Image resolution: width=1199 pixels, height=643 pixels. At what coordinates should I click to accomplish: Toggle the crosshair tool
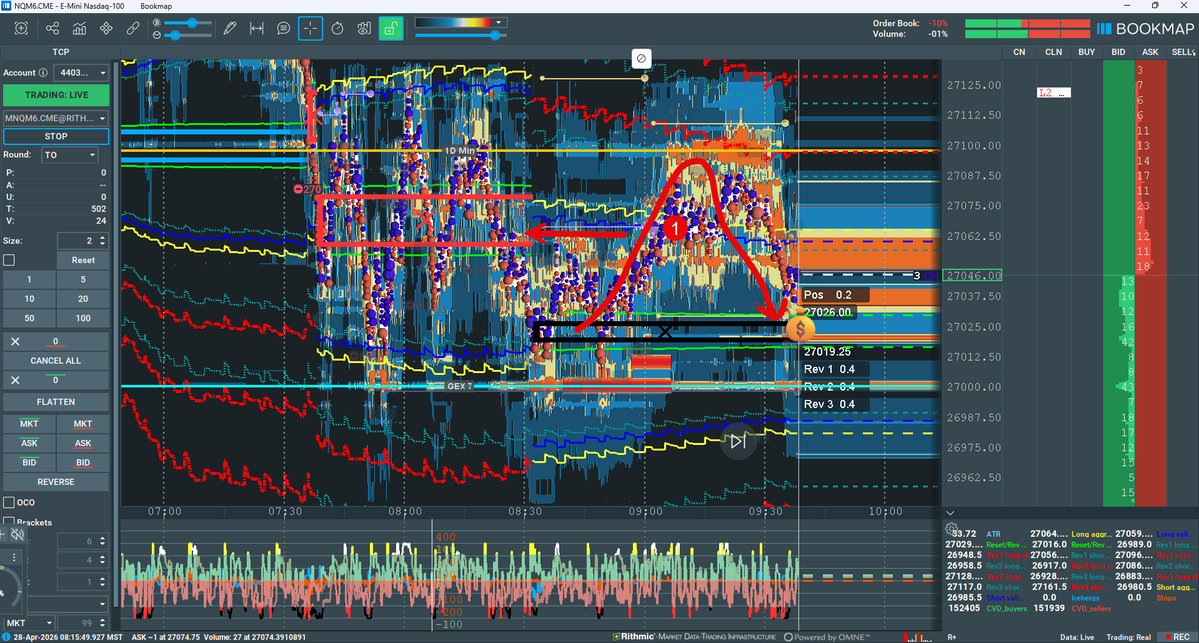[310, 29]
